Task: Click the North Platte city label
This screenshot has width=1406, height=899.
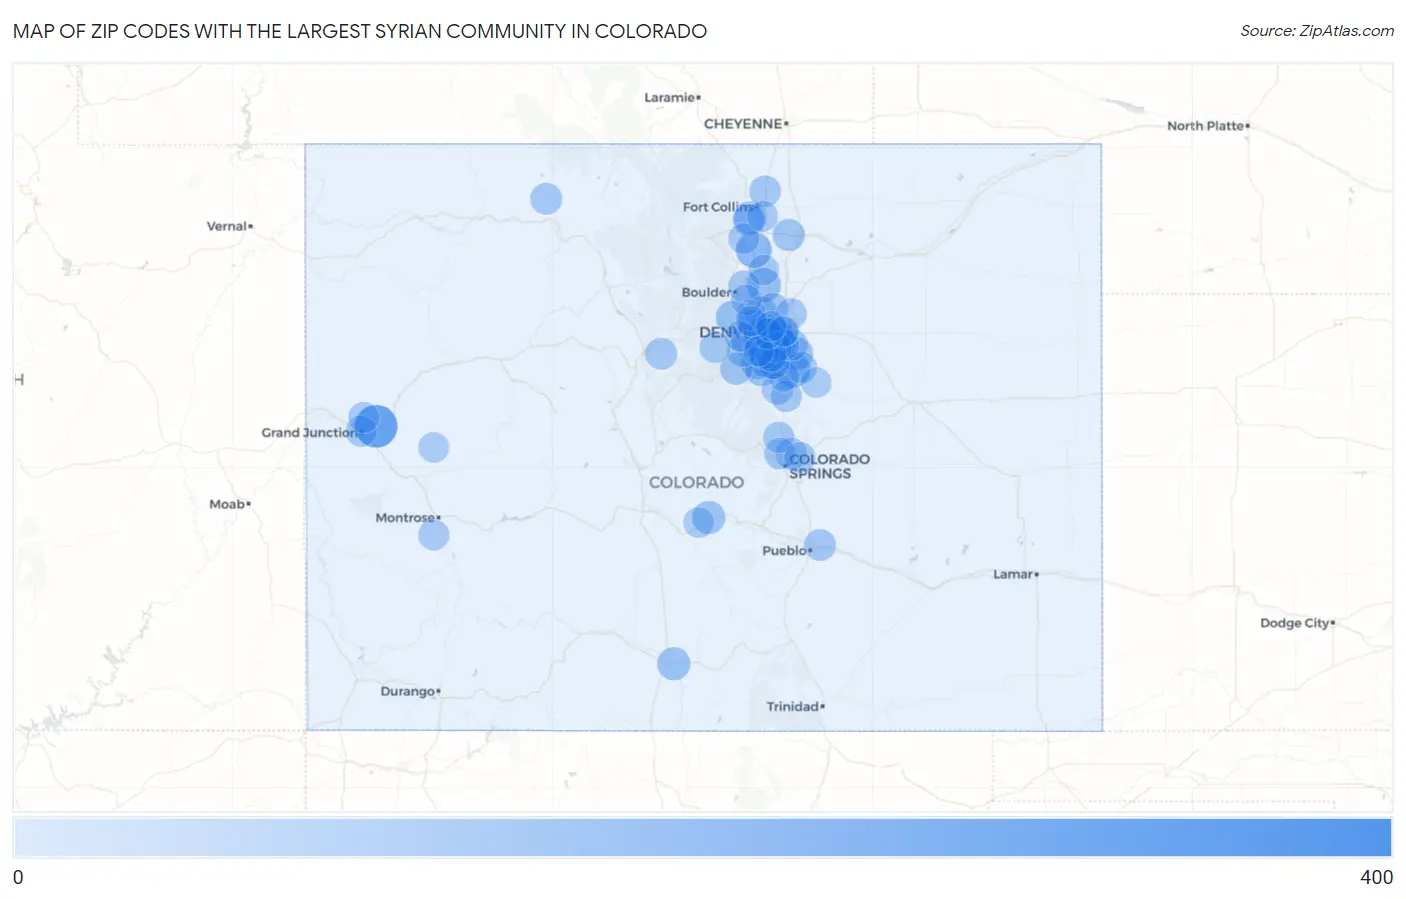Action: (1206, 126)
